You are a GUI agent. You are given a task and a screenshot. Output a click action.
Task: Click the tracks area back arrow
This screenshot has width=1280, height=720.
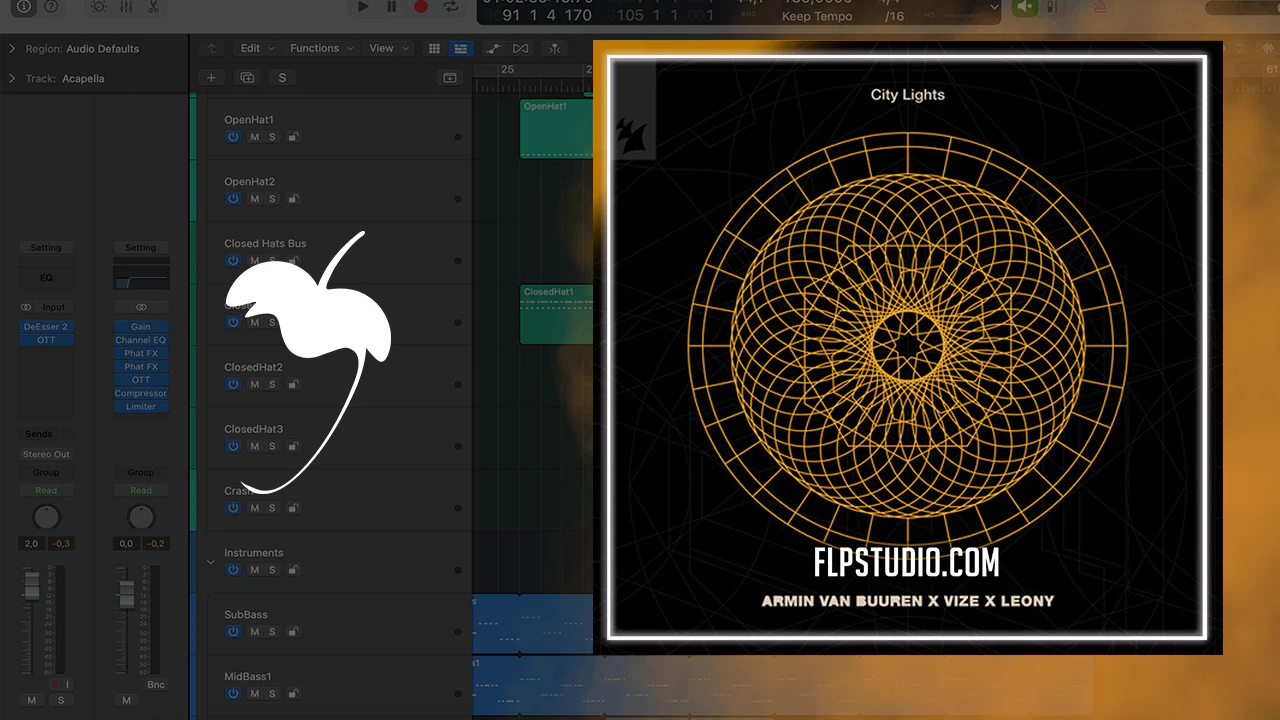[211, 48]
